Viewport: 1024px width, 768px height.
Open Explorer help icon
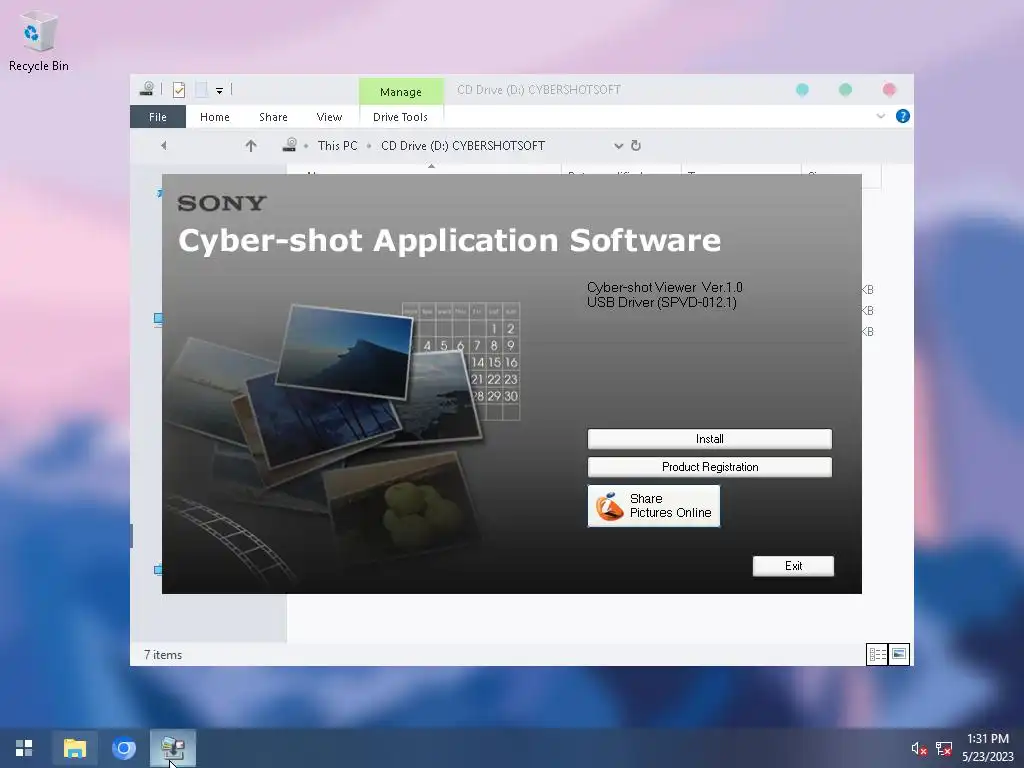point(903,116)
